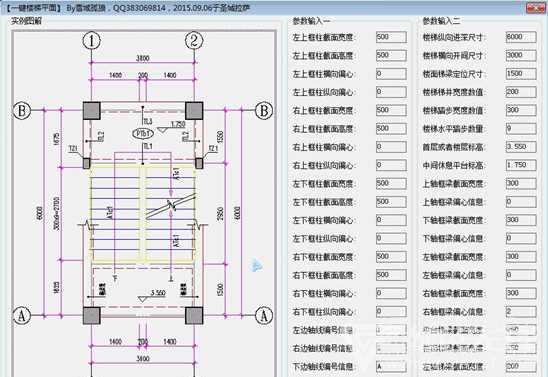This screenshot has width=548, height=377.
Task: Click the 首层或者楼层标高 label text
Action: click(x=453, y=147)
